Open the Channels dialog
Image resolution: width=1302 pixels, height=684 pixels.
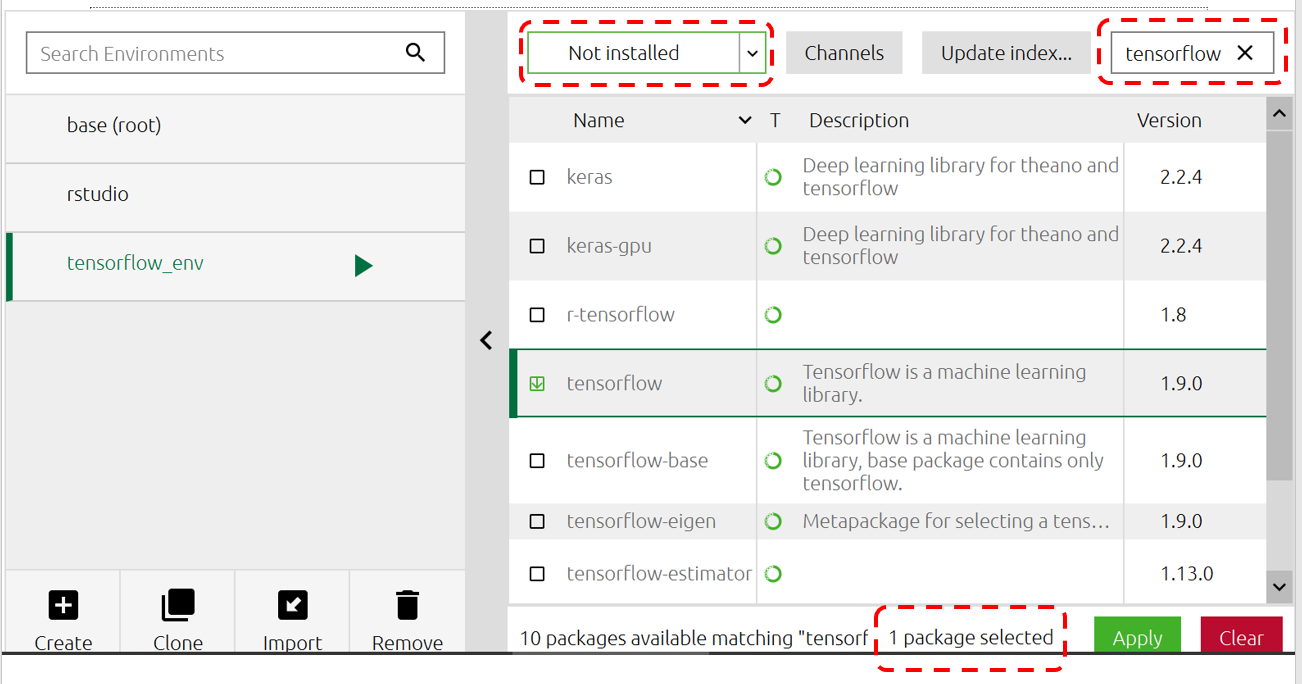(844, 53)
